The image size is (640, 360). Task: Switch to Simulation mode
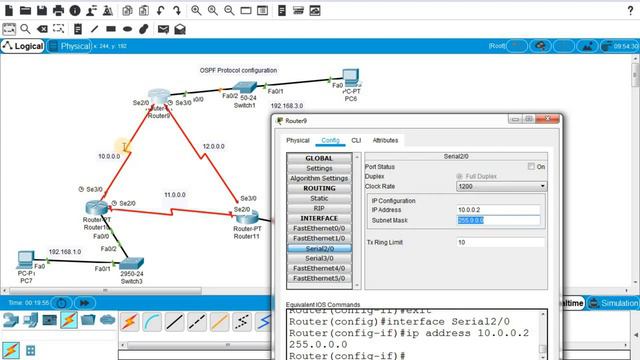pos(613,303)
